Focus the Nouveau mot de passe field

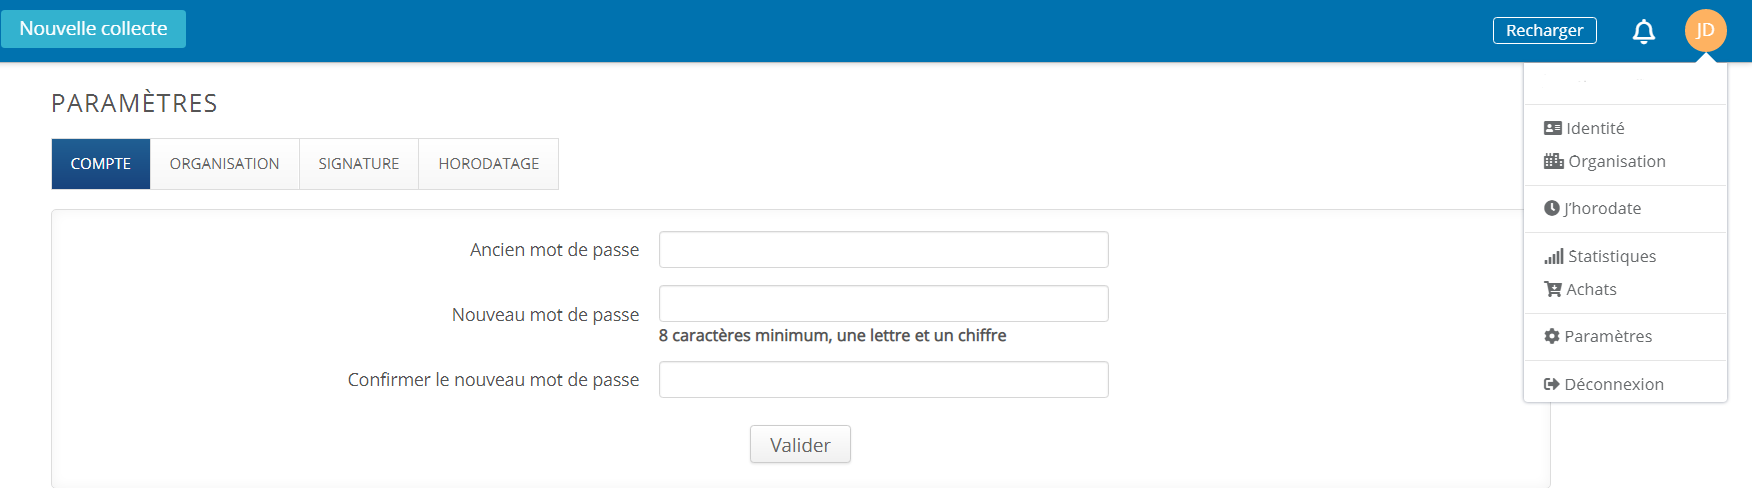coord(883,304)
